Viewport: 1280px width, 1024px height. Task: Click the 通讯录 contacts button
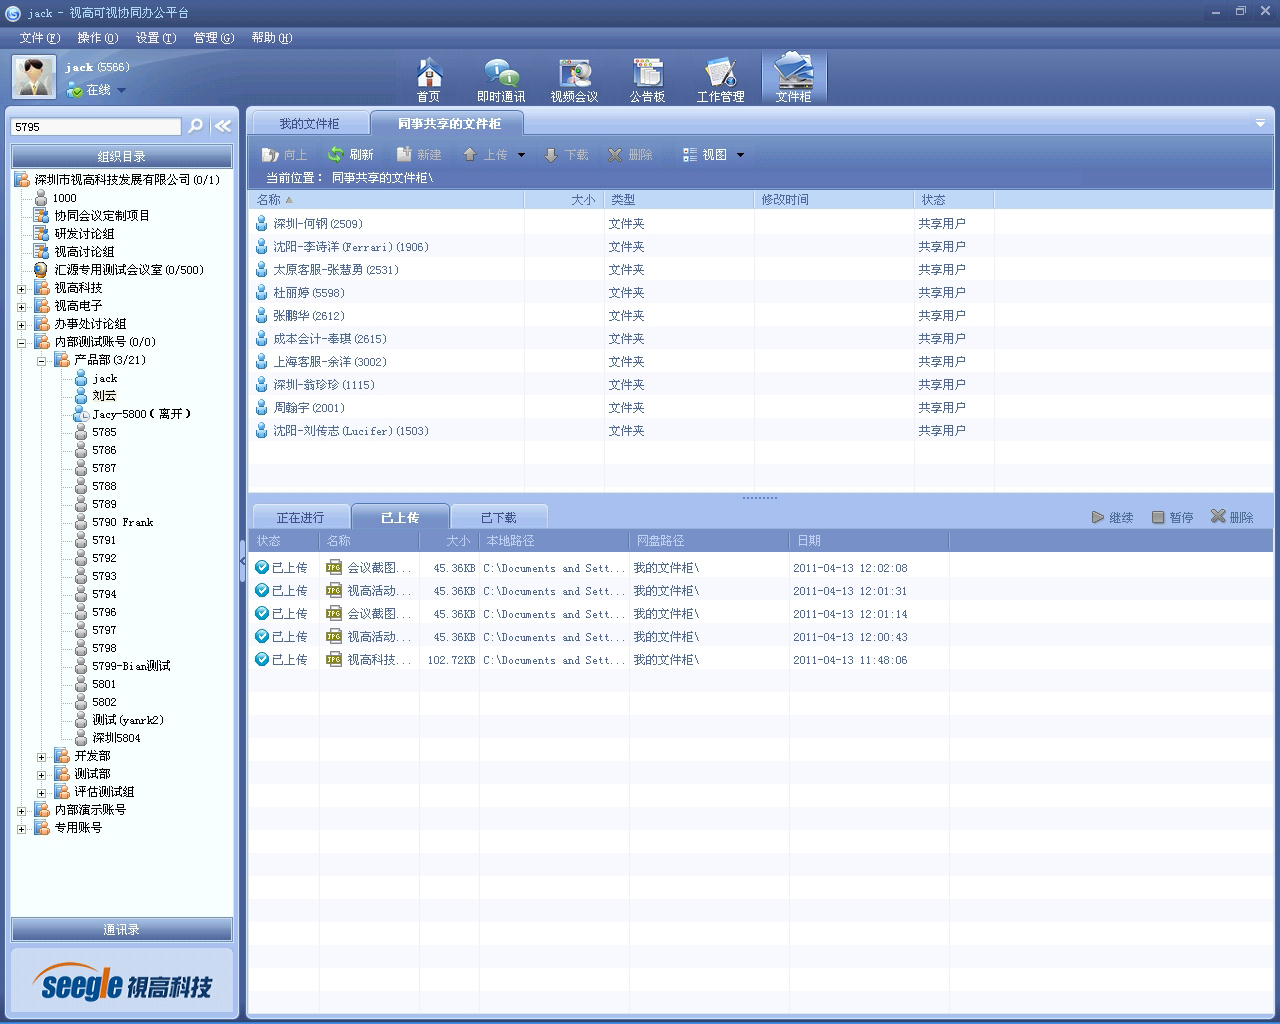pos(122,930)
